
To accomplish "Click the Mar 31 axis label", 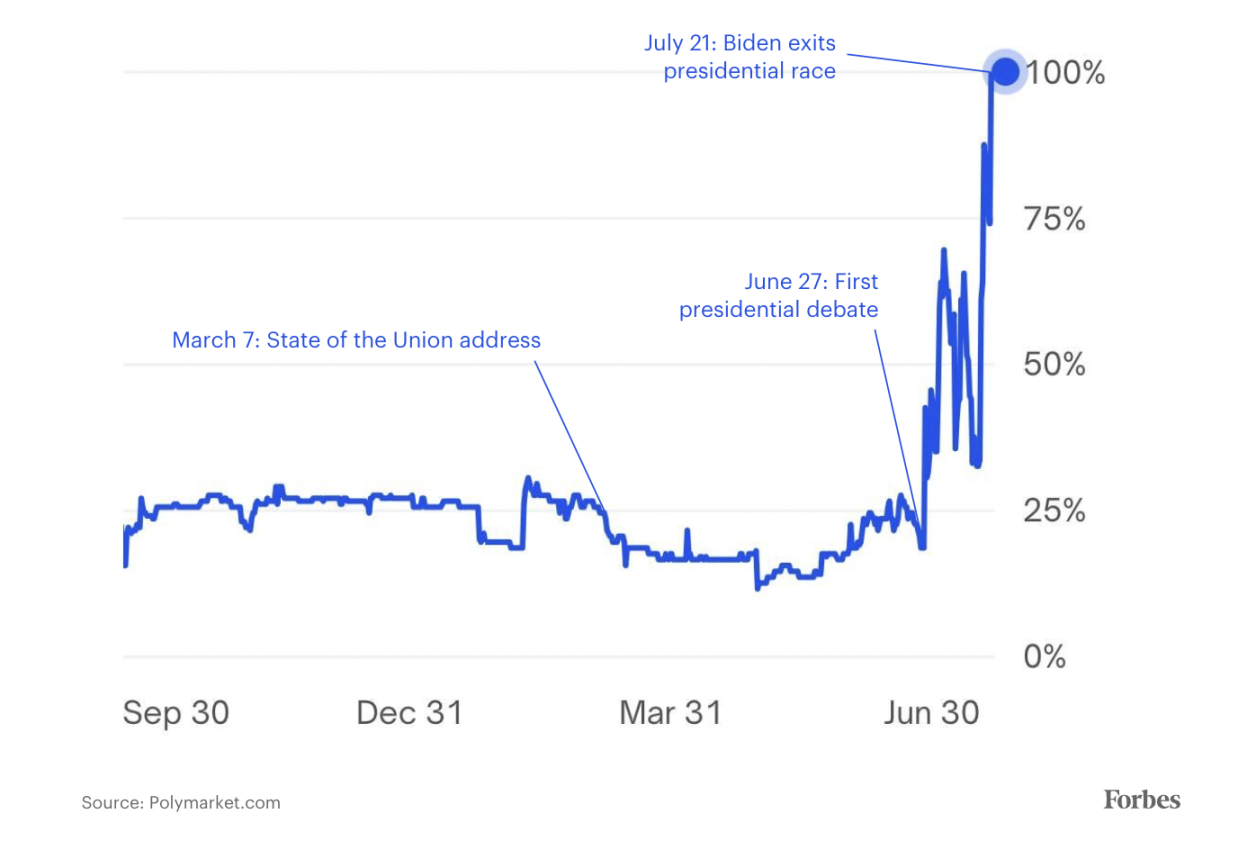I will point(670,713).
